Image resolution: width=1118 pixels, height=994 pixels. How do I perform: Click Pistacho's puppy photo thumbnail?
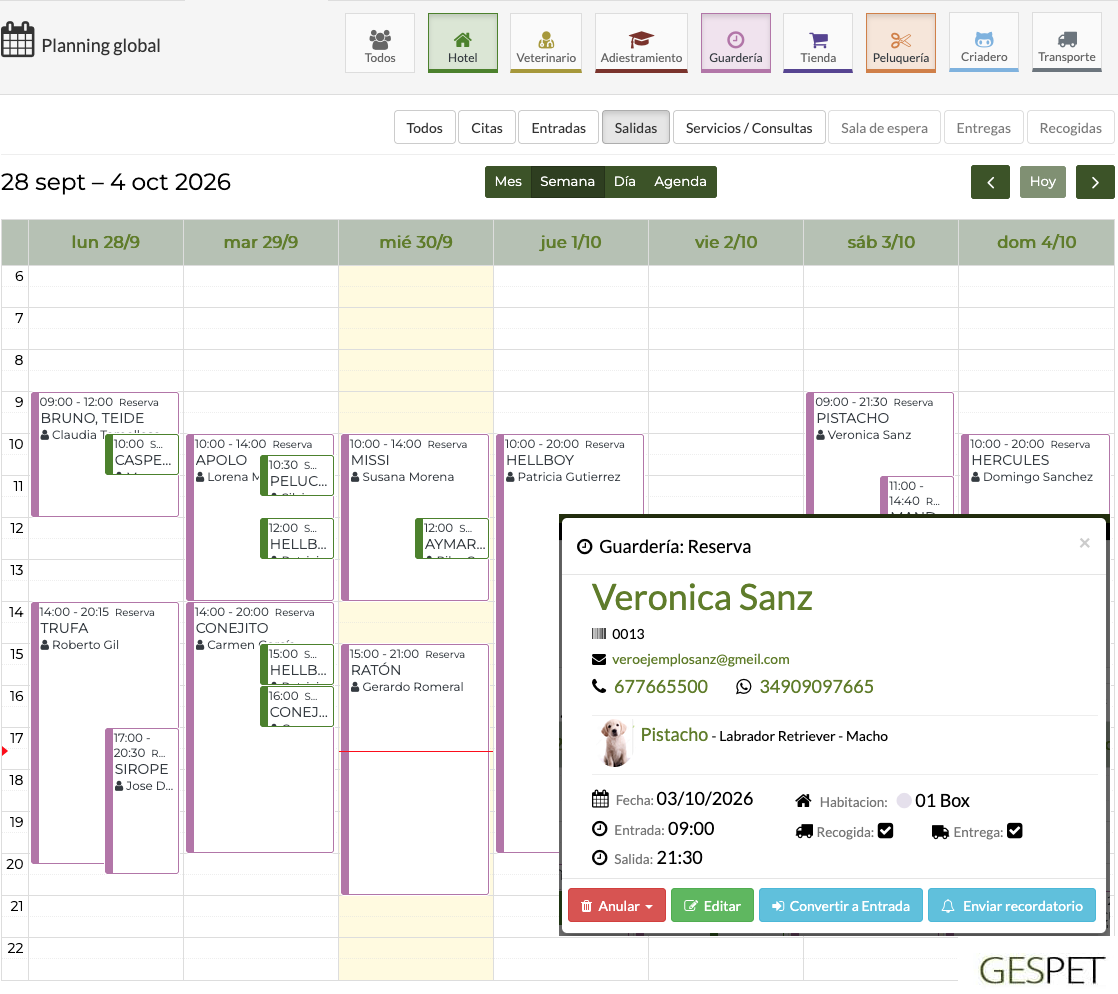click(614, 742)
